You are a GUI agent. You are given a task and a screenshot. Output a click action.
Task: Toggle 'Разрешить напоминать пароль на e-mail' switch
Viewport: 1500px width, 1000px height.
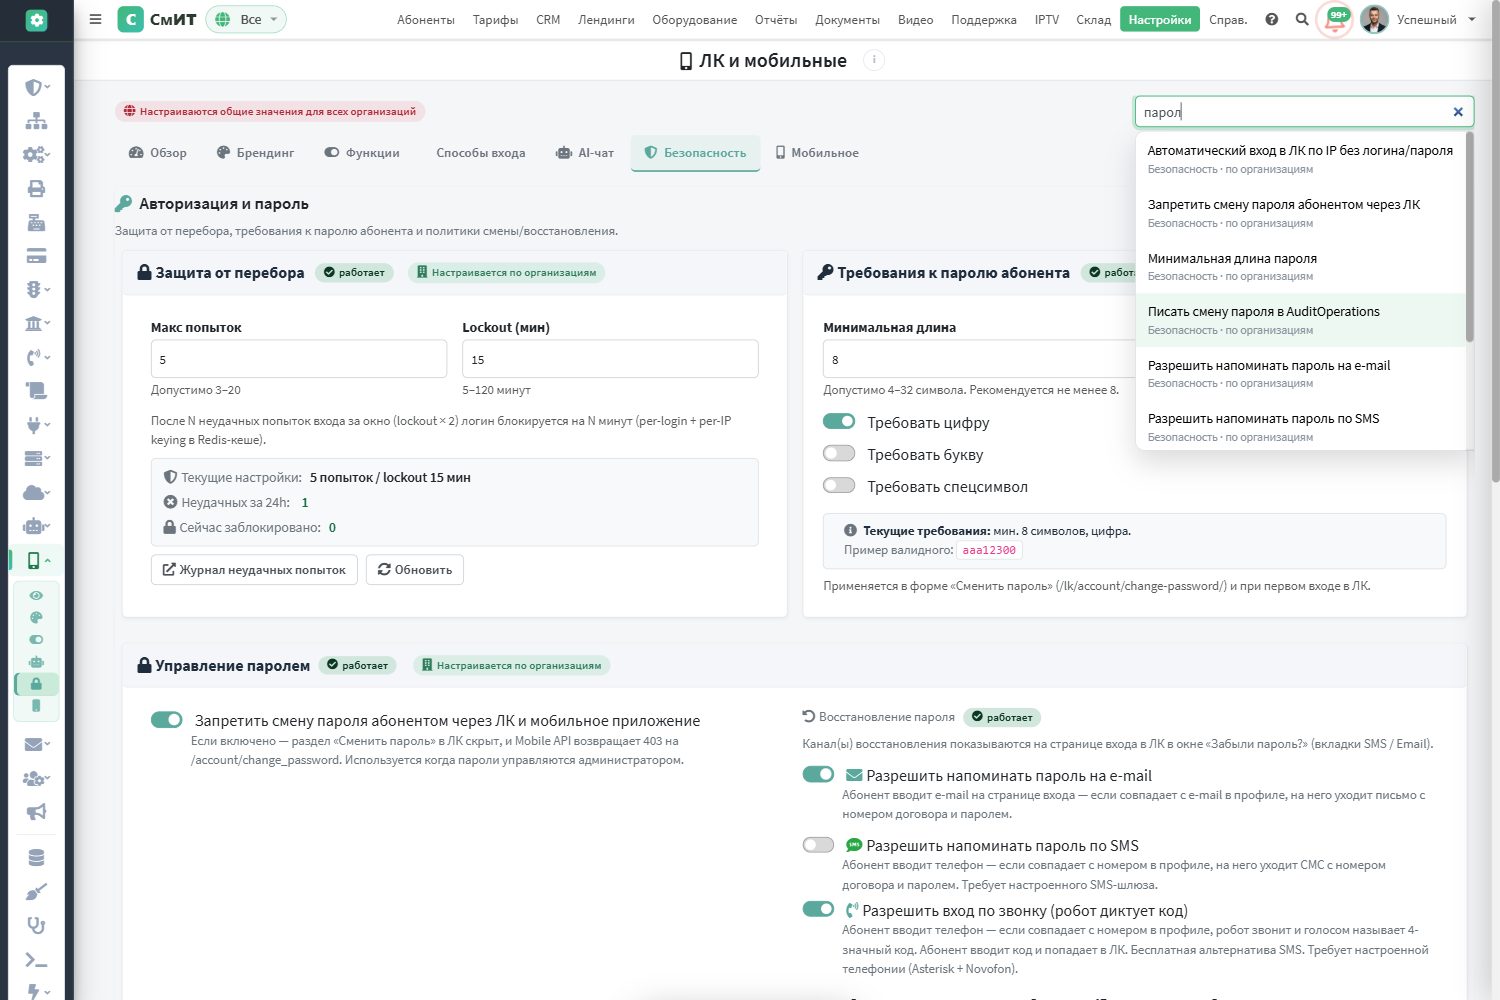[x=818, y=774]
